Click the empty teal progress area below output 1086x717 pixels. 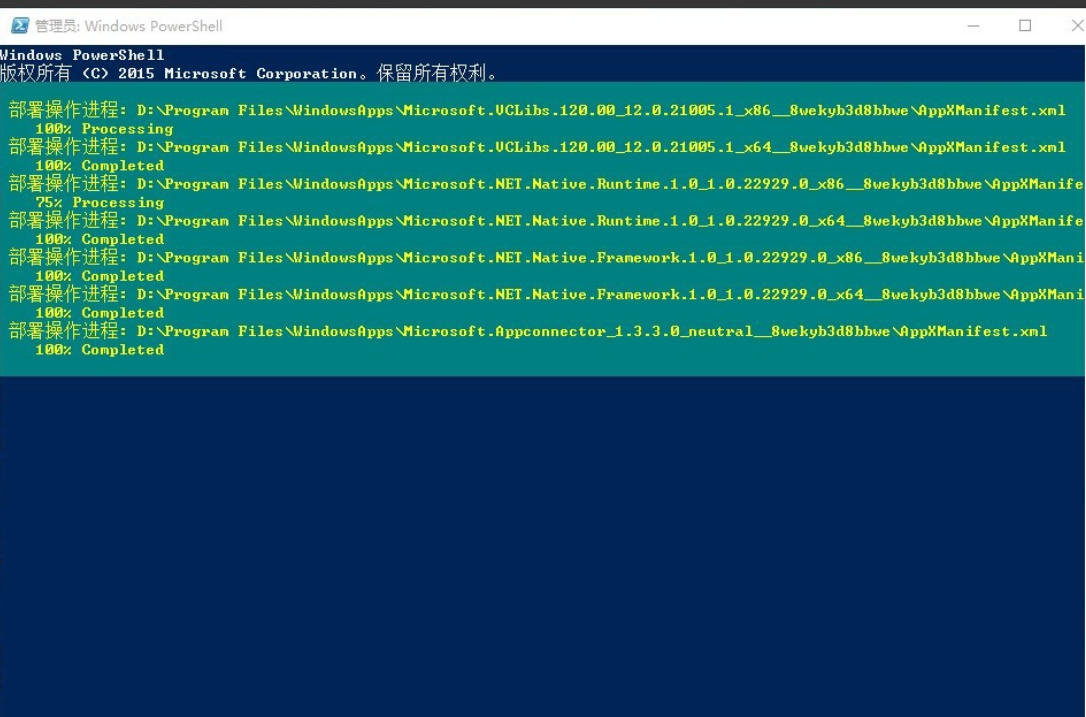(600, 365)
